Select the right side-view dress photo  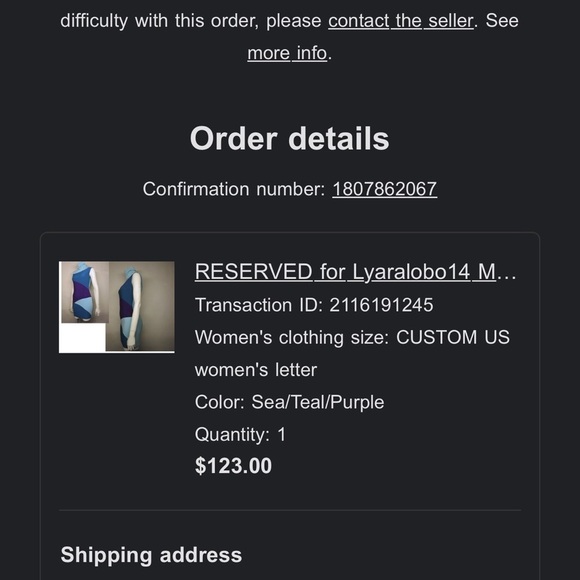click(x=141, y=306)
